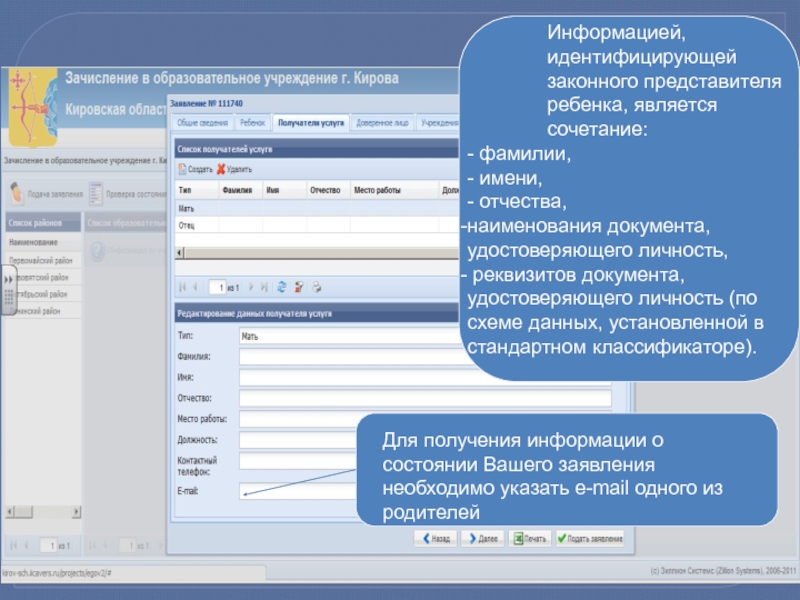The width and height of the screenshot is (800, 600).
Task: Switch to the Ребенок tab
Action: pos(253,123)
